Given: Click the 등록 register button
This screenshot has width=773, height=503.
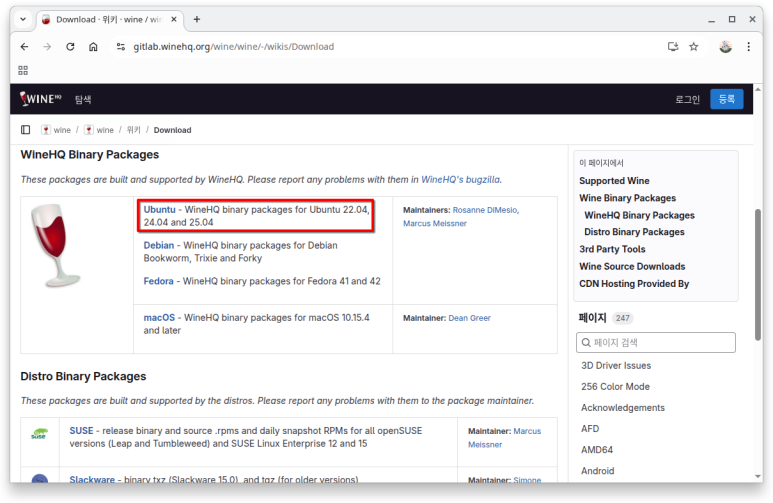Looking at the screenshot, I should (x=727, y=99).
